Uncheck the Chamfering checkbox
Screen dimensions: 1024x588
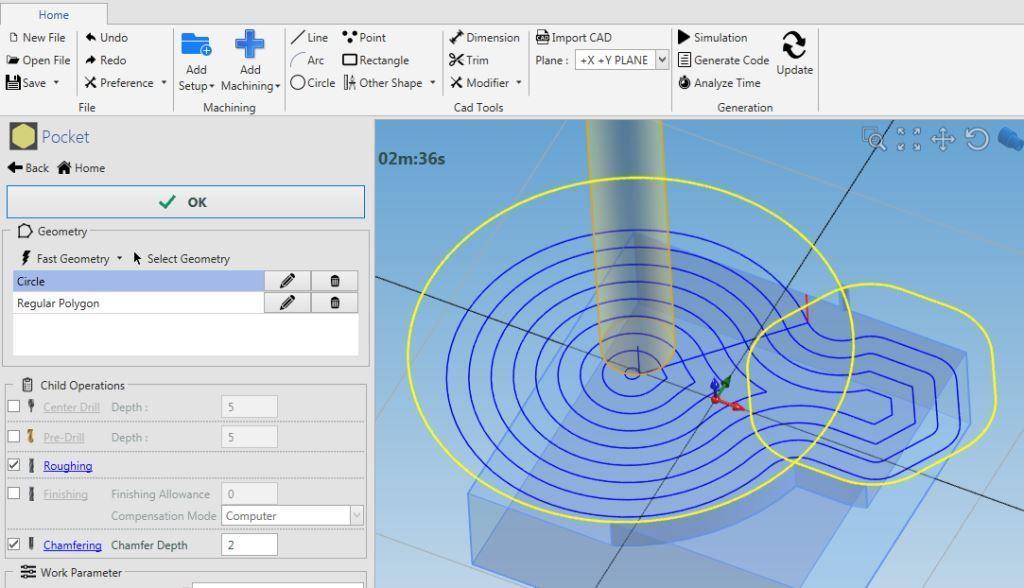pos(14,544)
